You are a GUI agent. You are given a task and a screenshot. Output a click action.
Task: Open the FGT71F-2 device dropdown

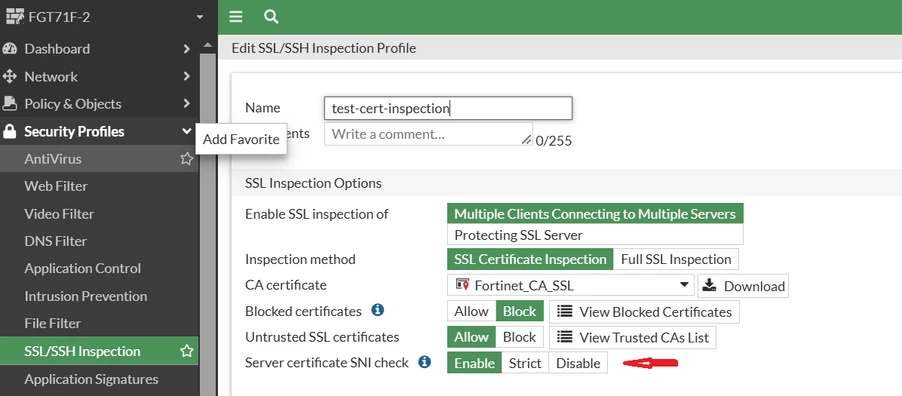pos(200,17)
